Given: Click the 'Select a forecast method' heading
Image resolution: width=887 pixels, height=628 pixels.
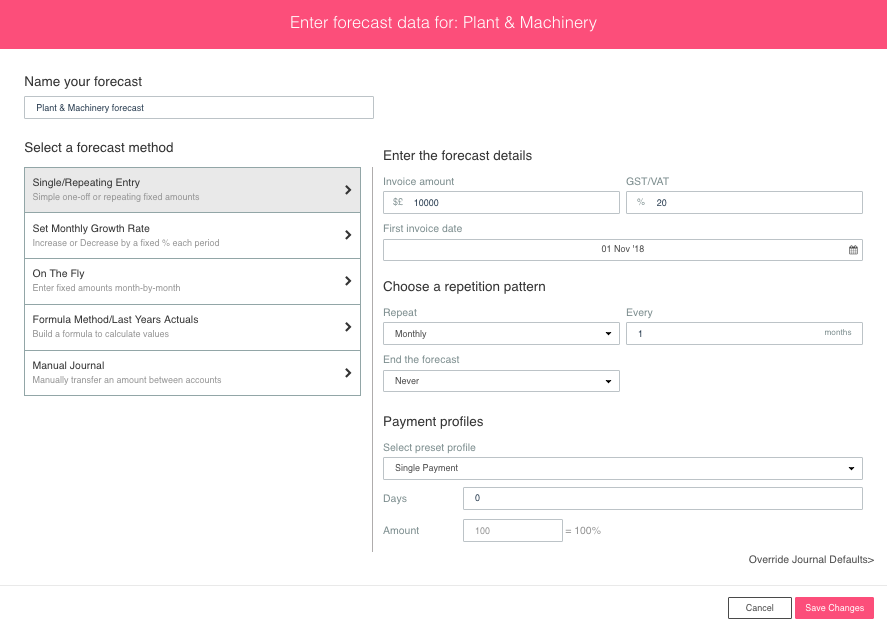Looking at the screenshot, I should click(x=98, y=148).
